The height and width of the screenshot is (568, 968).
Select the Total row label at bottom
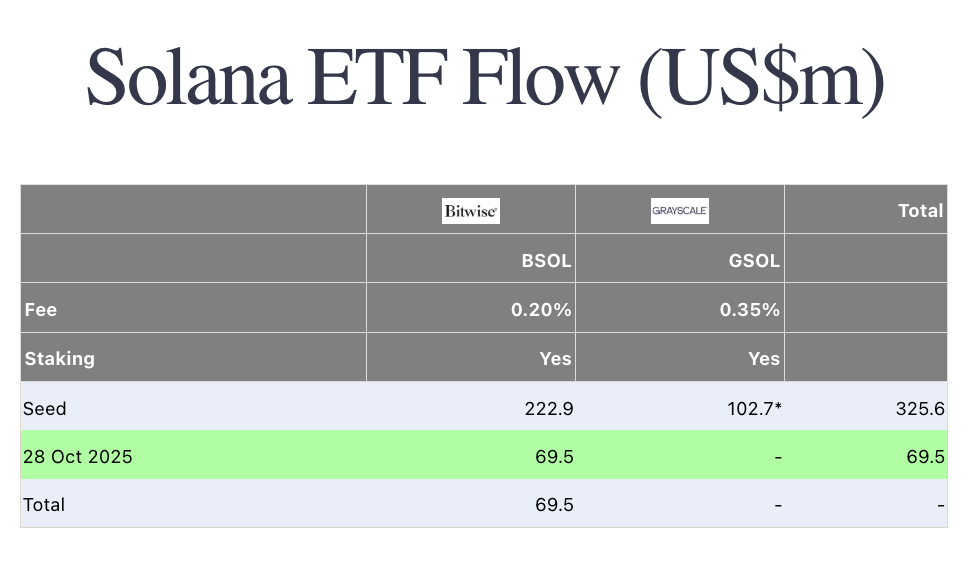point(44,505)
